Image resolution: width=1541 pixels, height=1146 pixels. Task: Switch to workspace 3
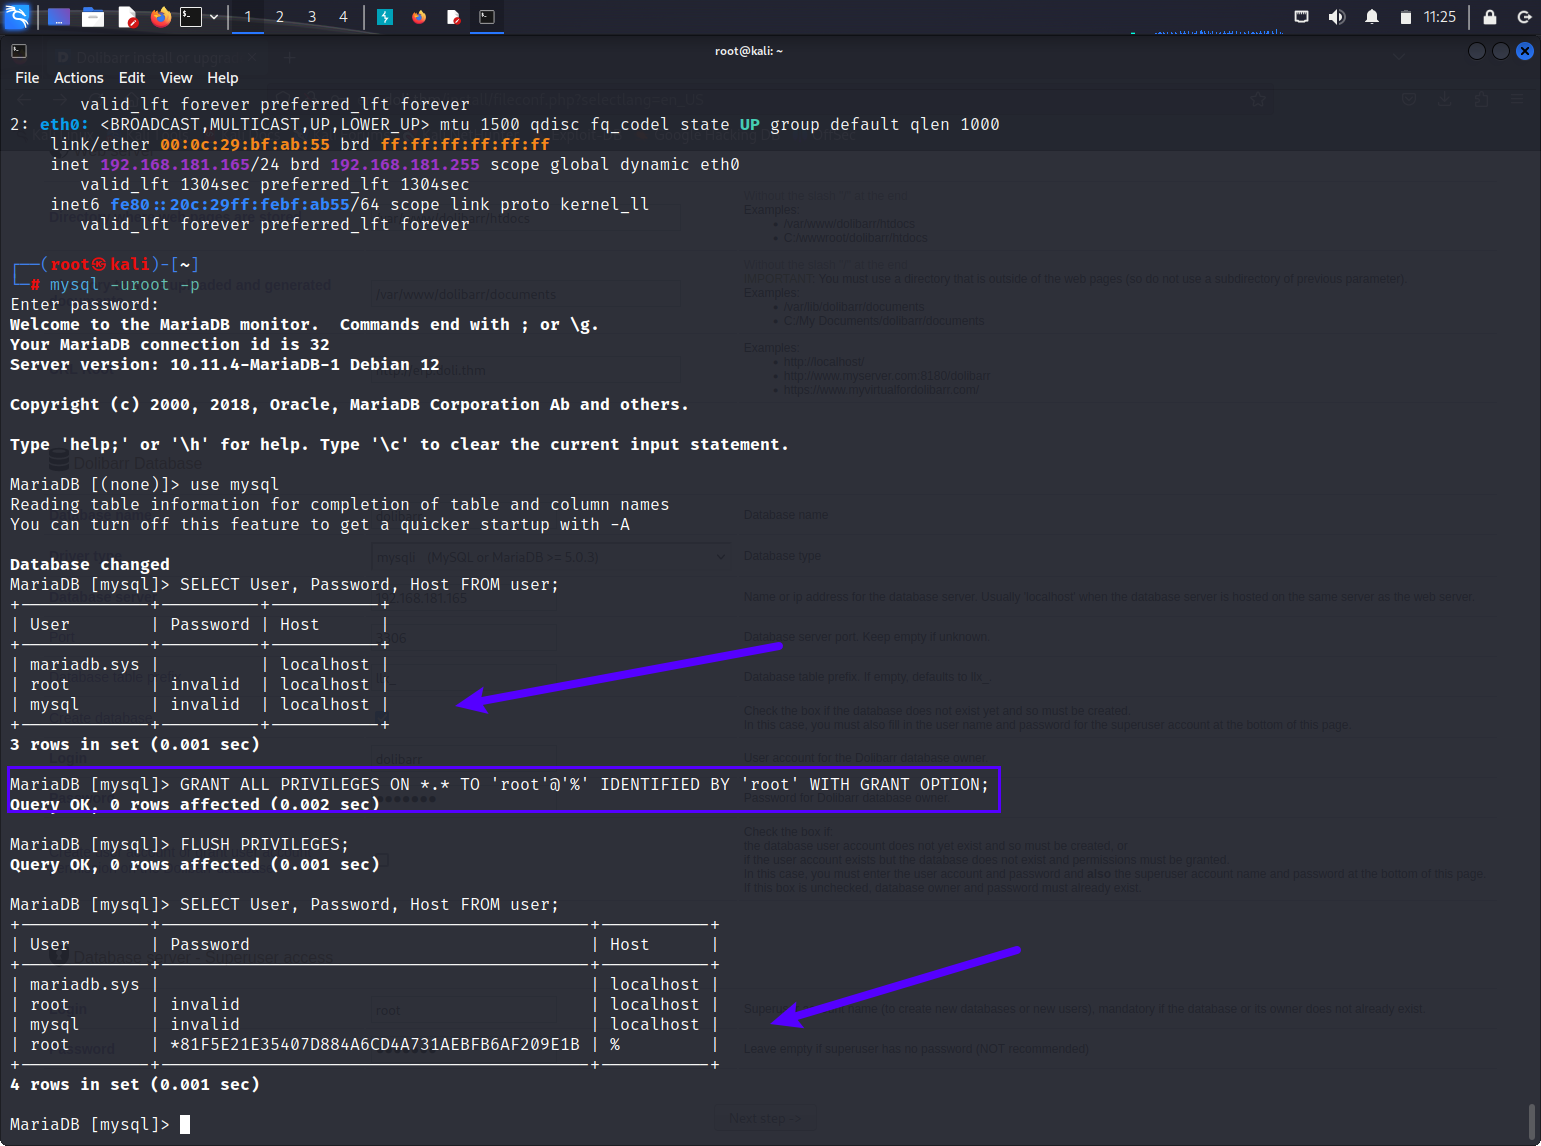coord(312,17)
